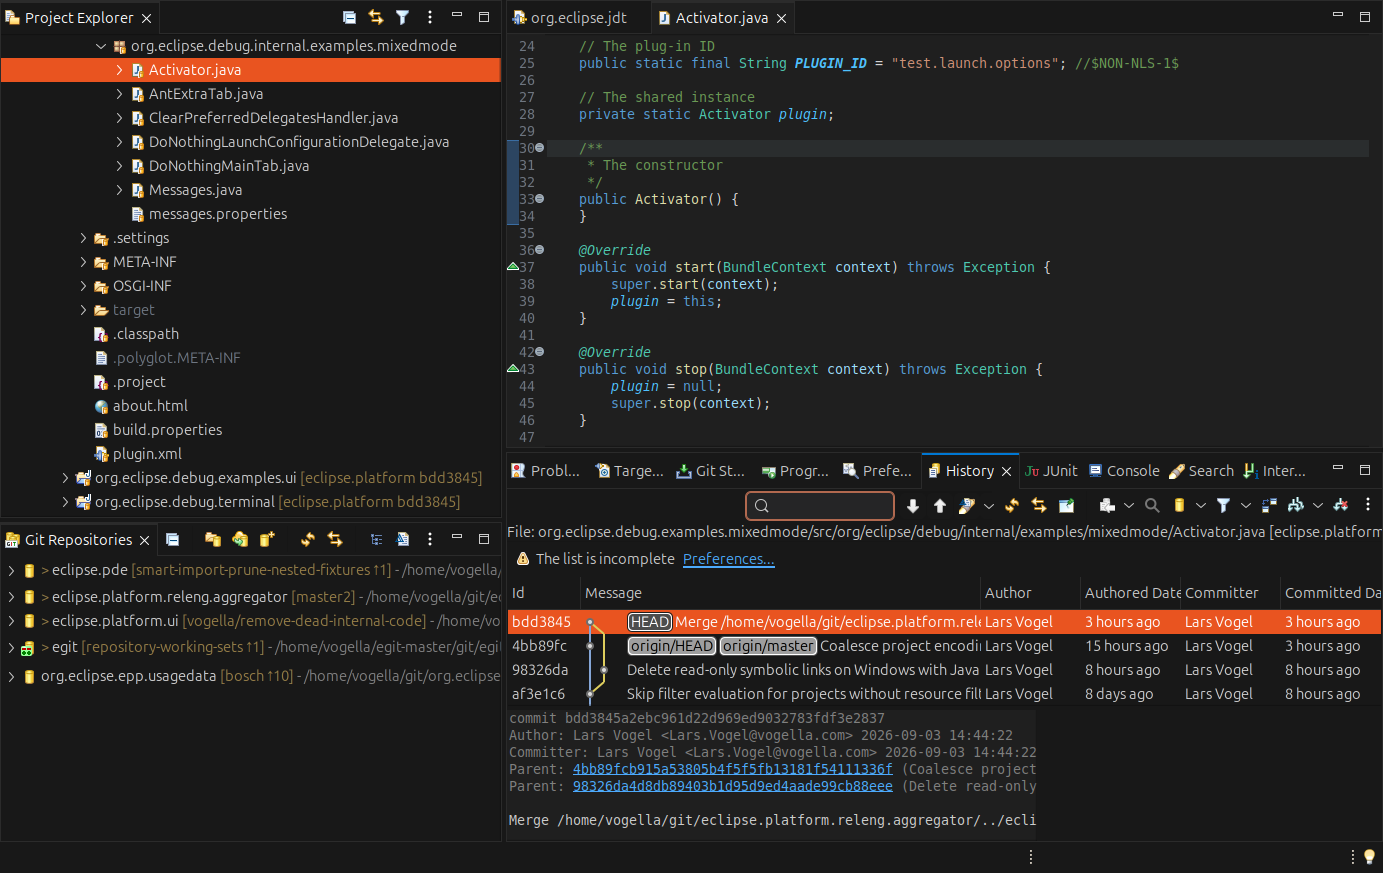Expand AntExtraTab.java node

(x=119, y=94)
